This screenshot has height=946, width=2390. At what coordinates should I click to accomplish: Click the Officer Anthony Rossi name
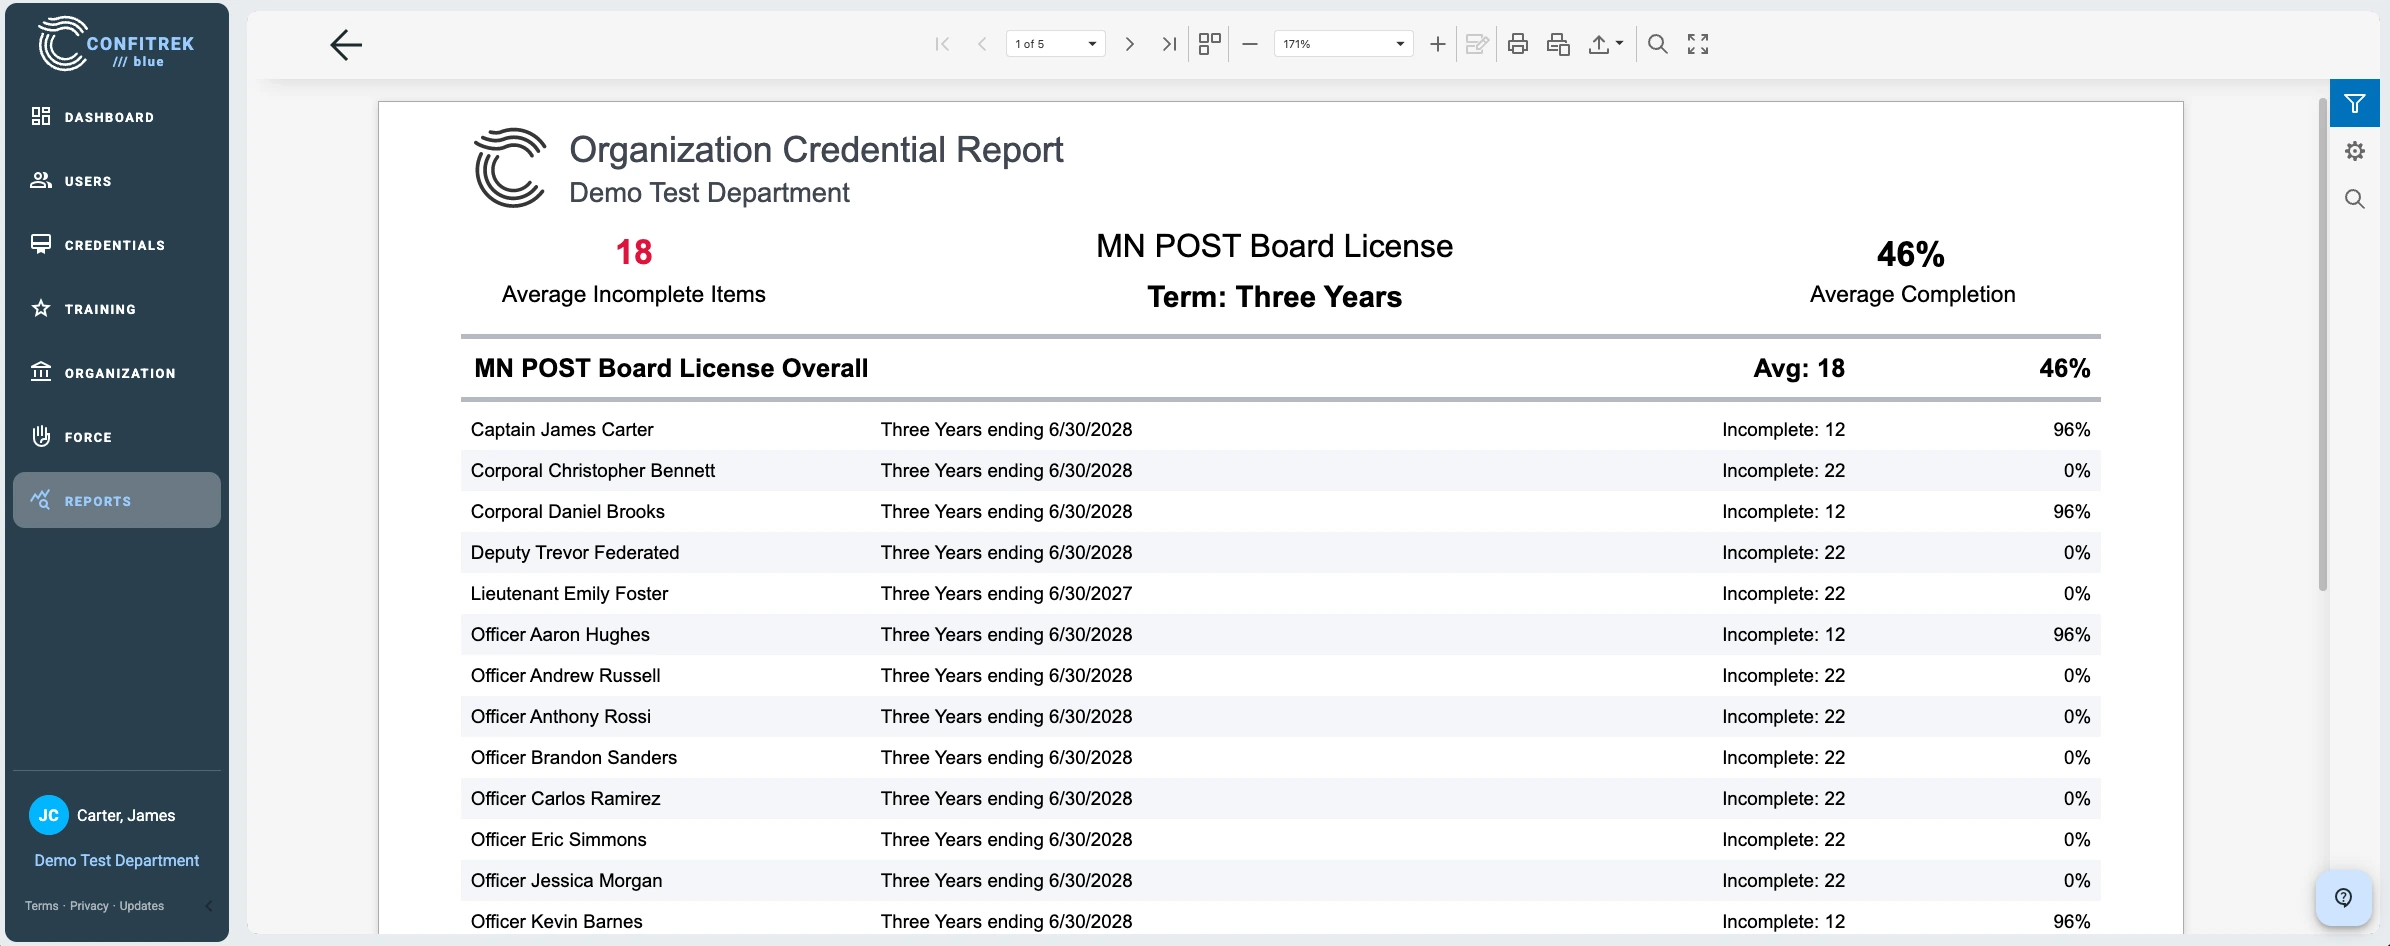(561, 717)
